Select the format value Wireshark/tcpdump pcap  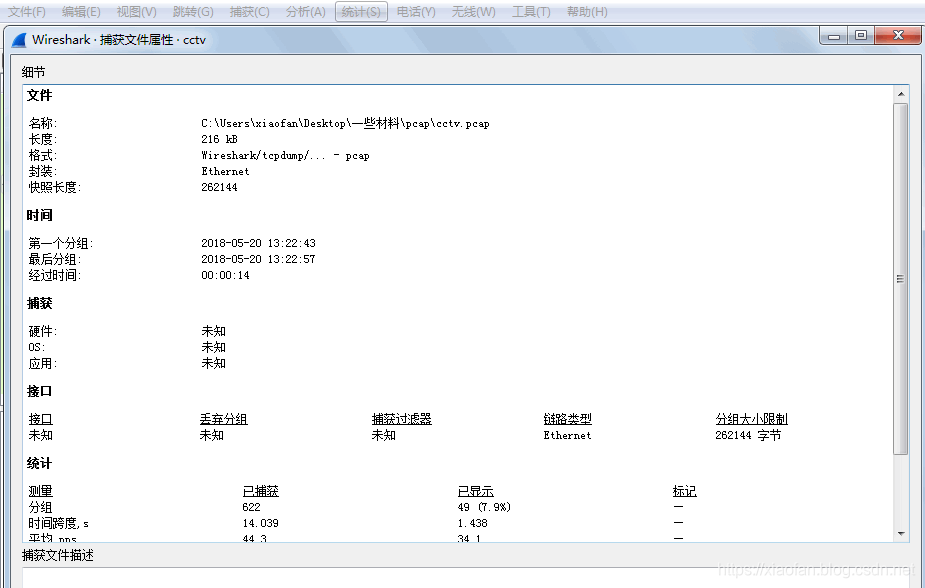pyautogui.click(x=285, y=156)
